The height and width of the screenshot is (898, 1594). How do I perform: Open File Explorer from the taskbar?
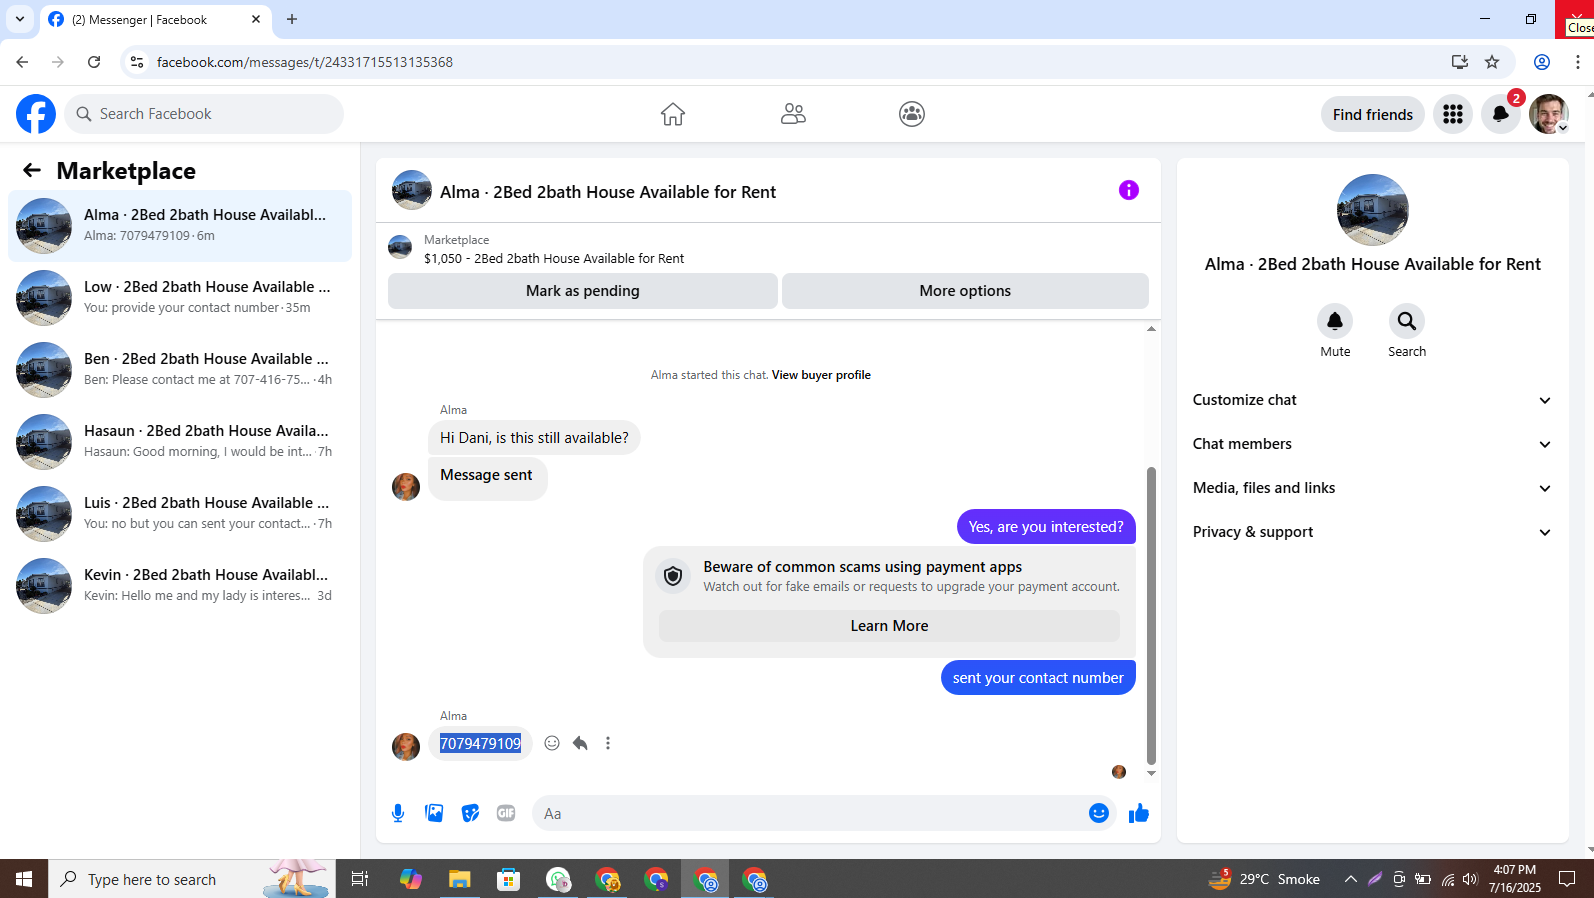click(x=459, y=879)
